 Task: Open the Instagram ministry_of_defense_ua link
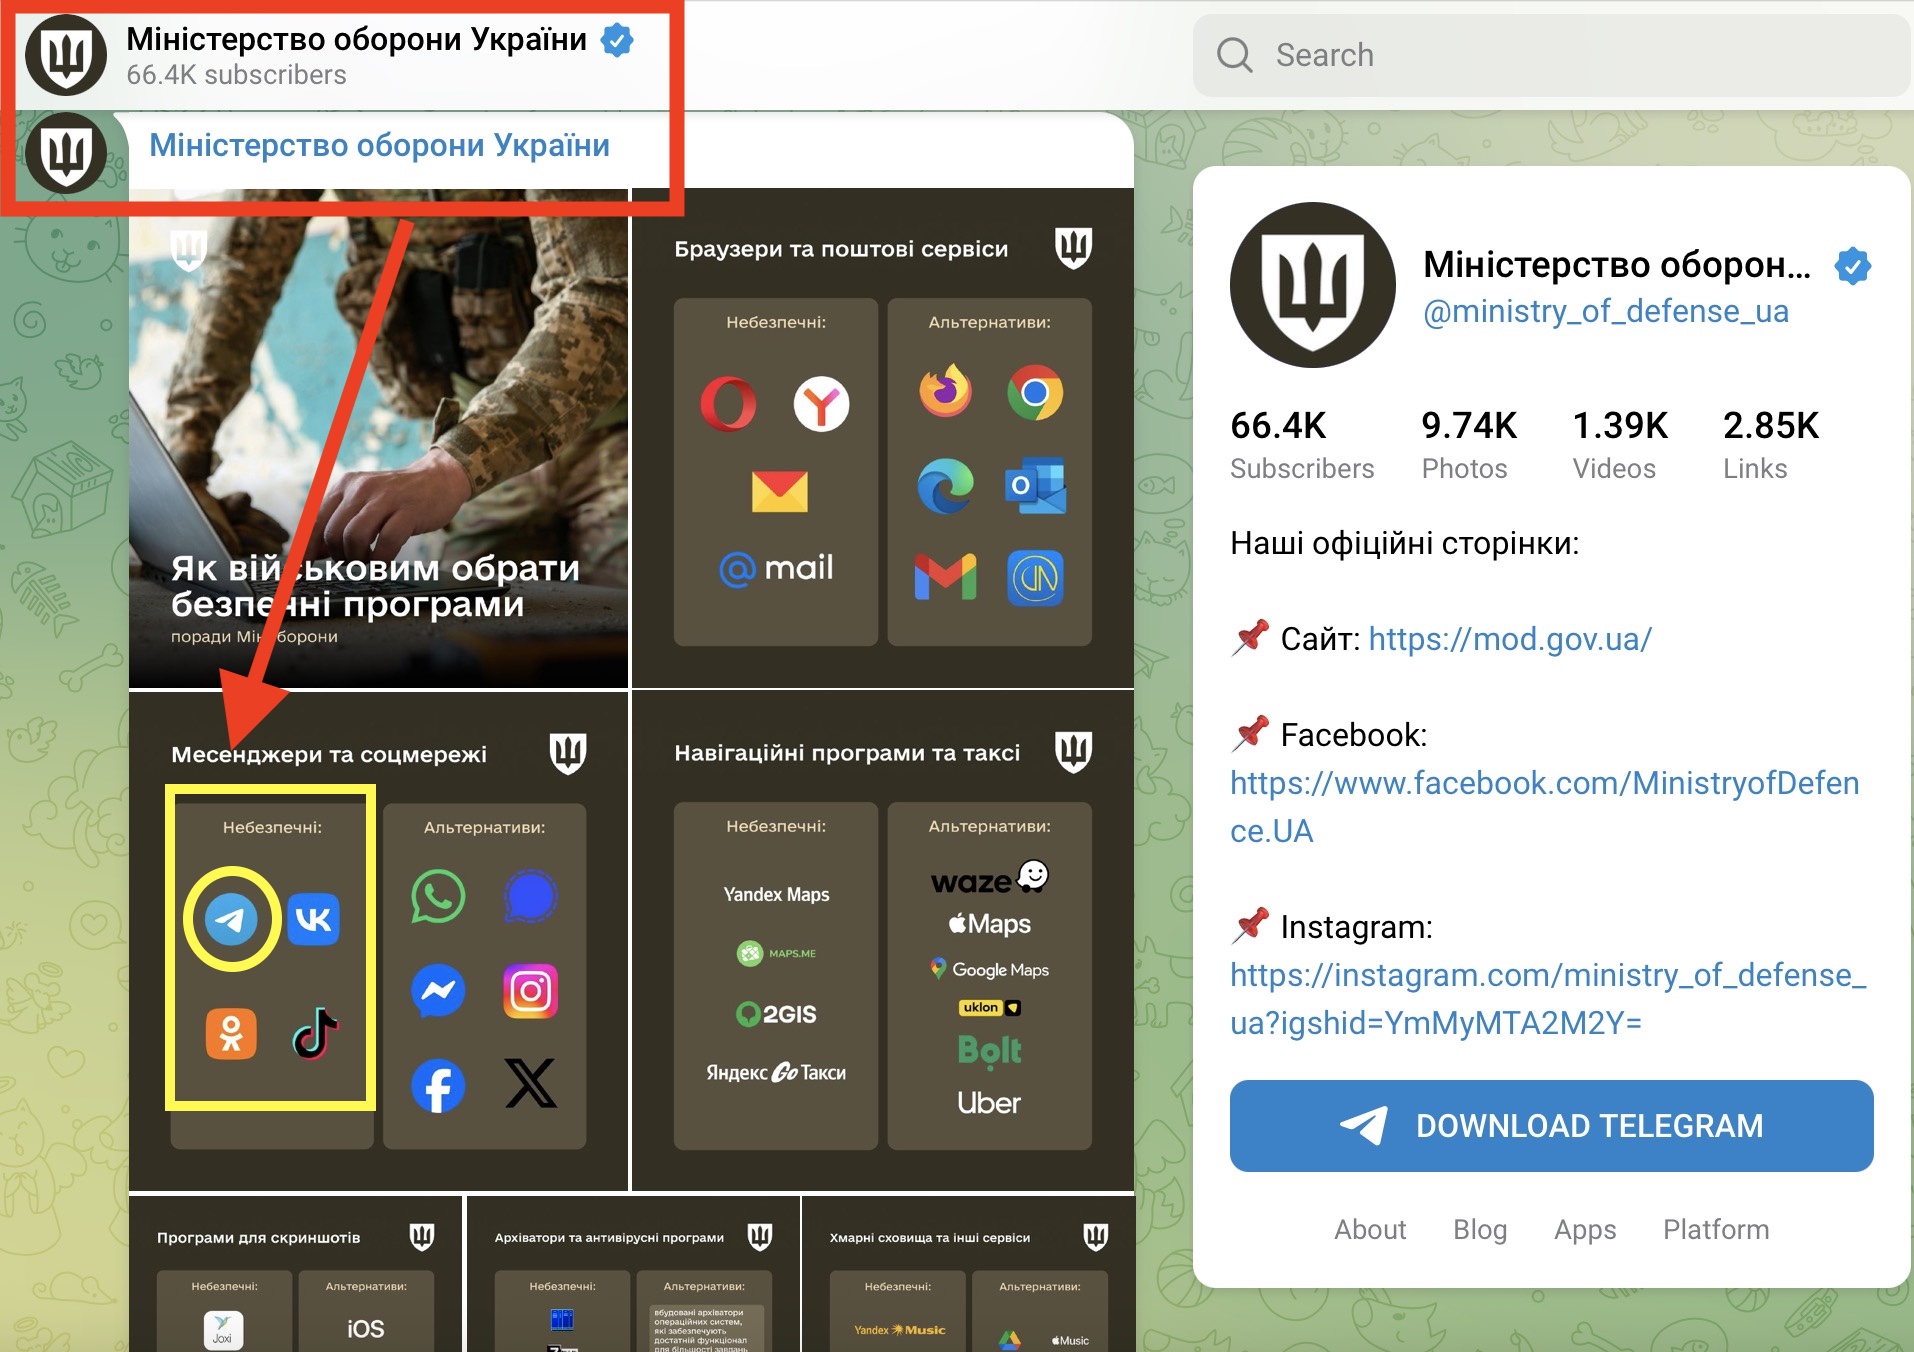pos(1548,998)
